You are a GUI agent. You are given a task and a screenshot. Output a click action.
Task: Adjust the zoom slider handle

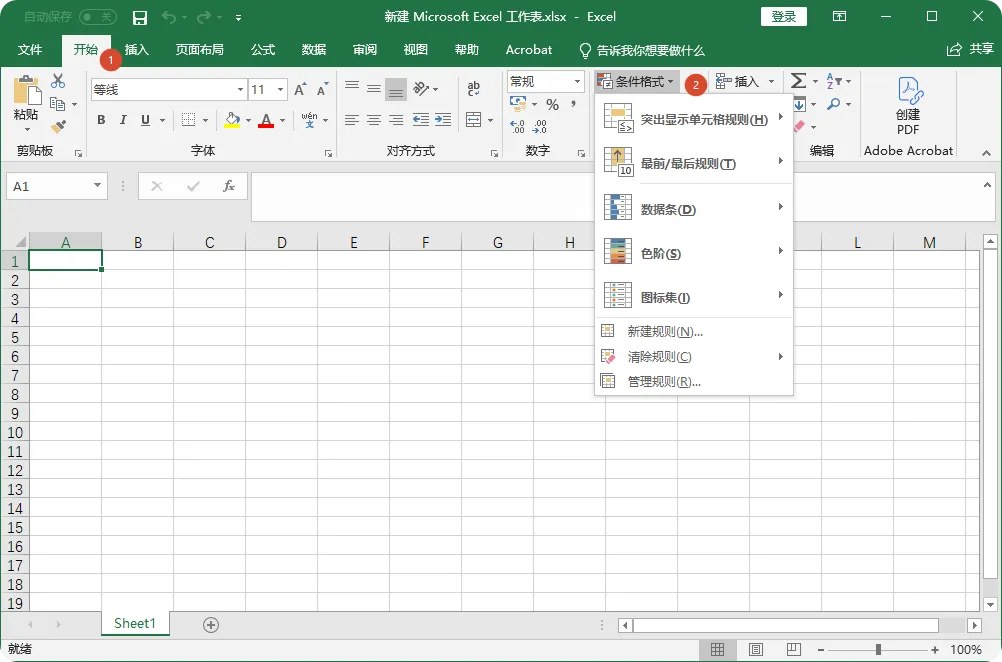pos(879,650)
